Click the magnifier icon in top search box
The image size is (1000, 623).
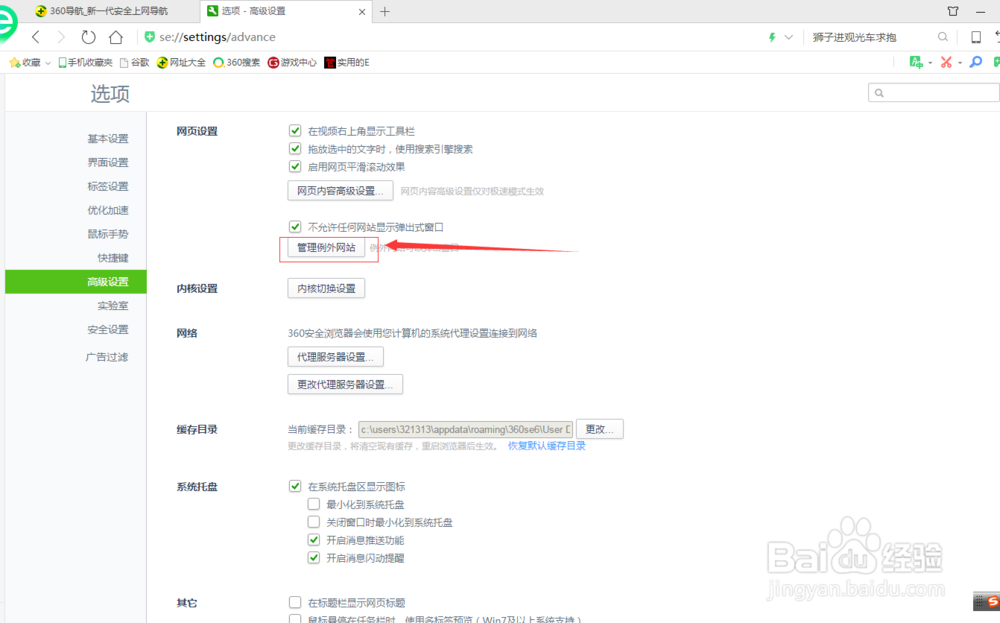tap(943, 37)
